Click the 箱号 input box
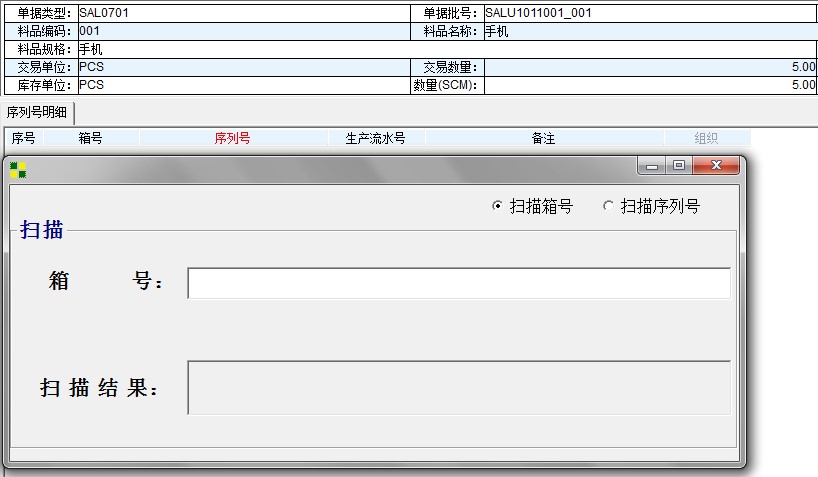 [x=458, y=283]
